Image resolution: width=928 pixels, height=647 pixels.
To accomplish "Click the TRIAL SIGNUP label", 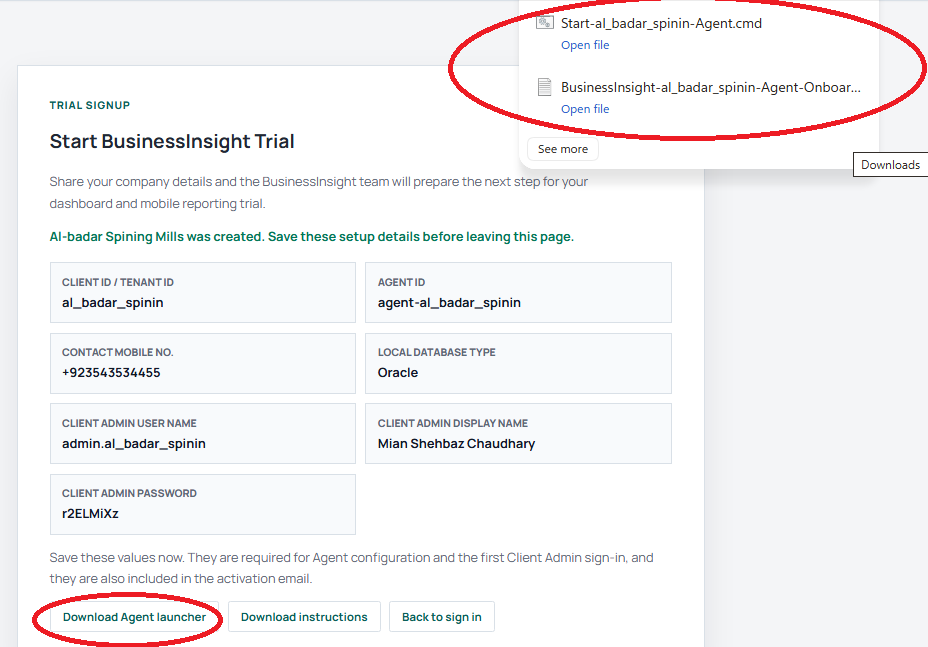I will (90, 105).
